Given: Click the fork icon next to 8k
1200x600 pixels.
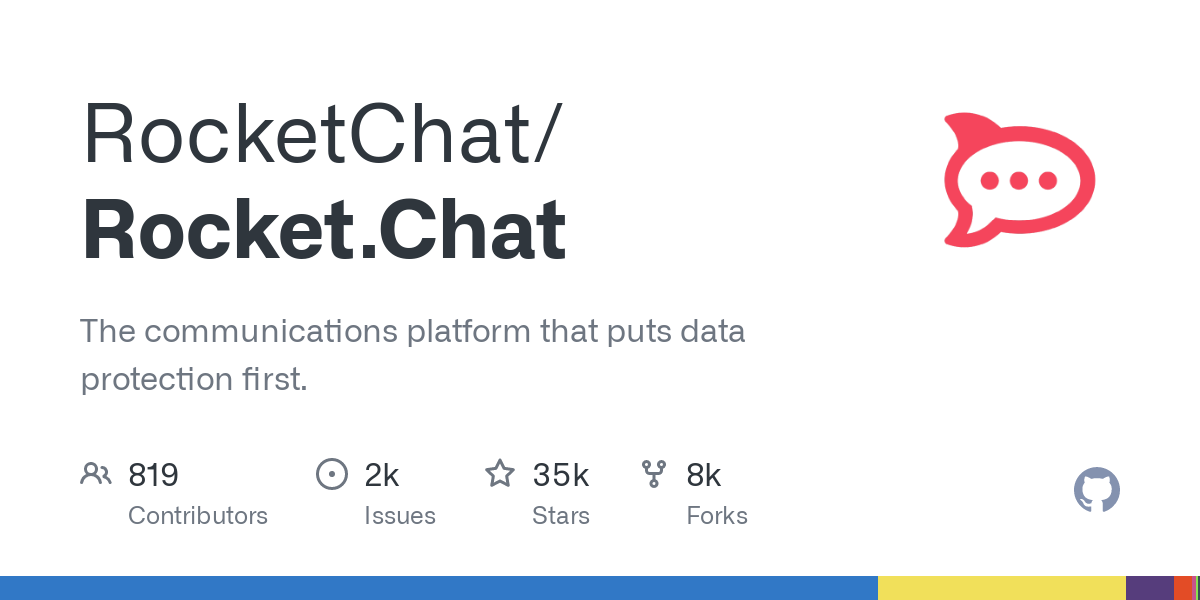Looking at the screenshot, I should (654, 474).
